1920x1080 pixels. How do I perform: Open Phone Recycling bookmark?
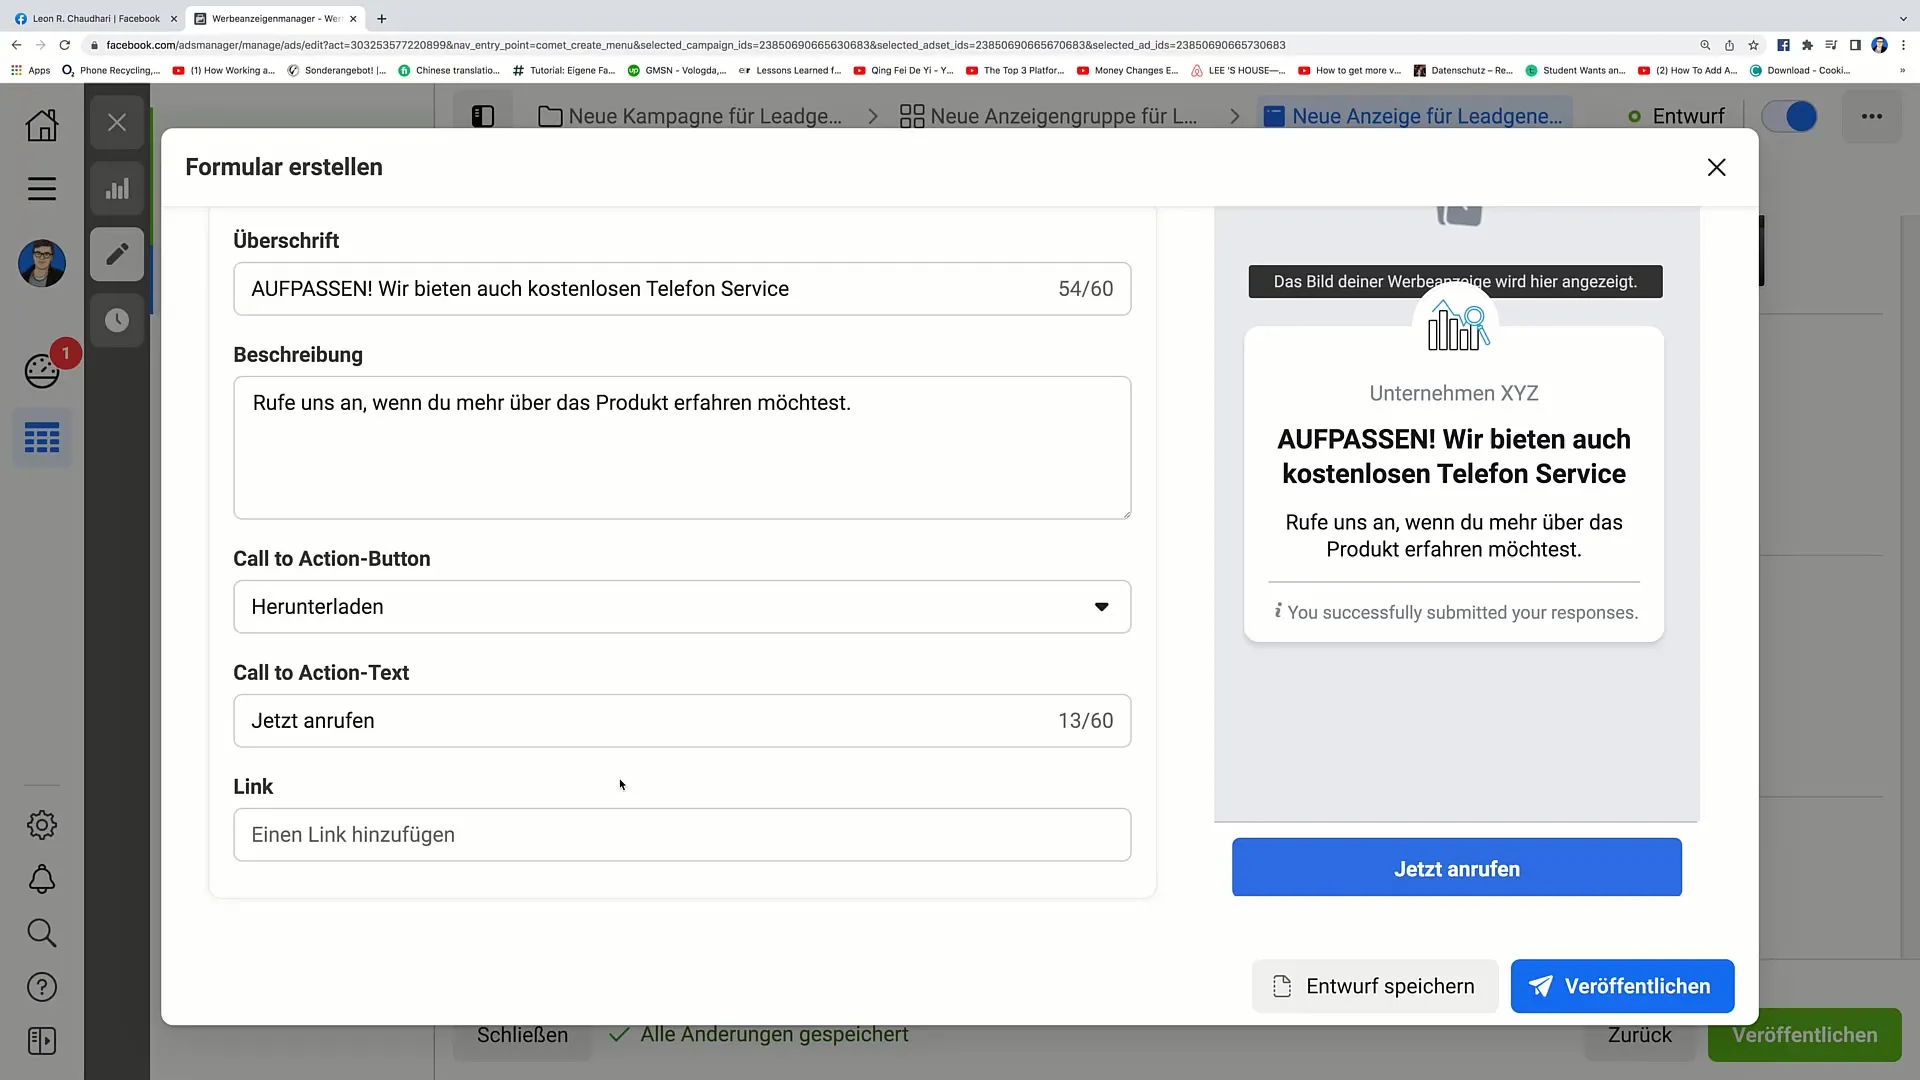click(111, 71)
